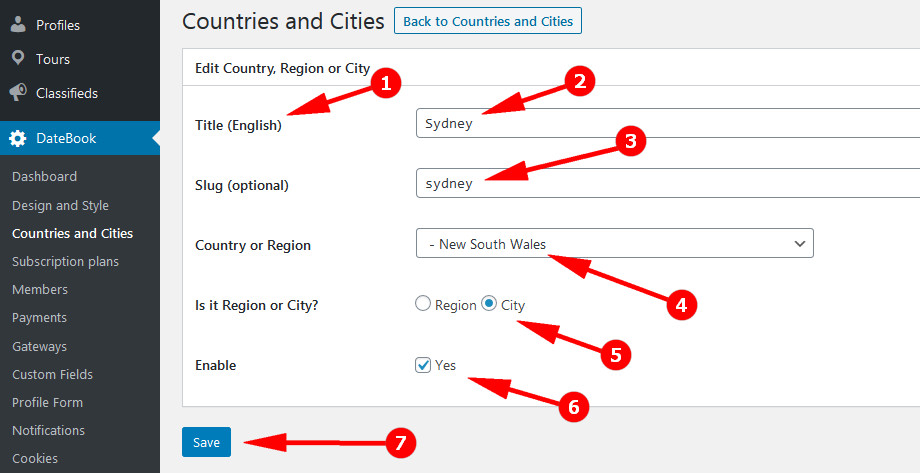Toggle the Enable Yes checkbox
Image resolution: width=920 pixels, height=473 pixels.
point(423,365)
